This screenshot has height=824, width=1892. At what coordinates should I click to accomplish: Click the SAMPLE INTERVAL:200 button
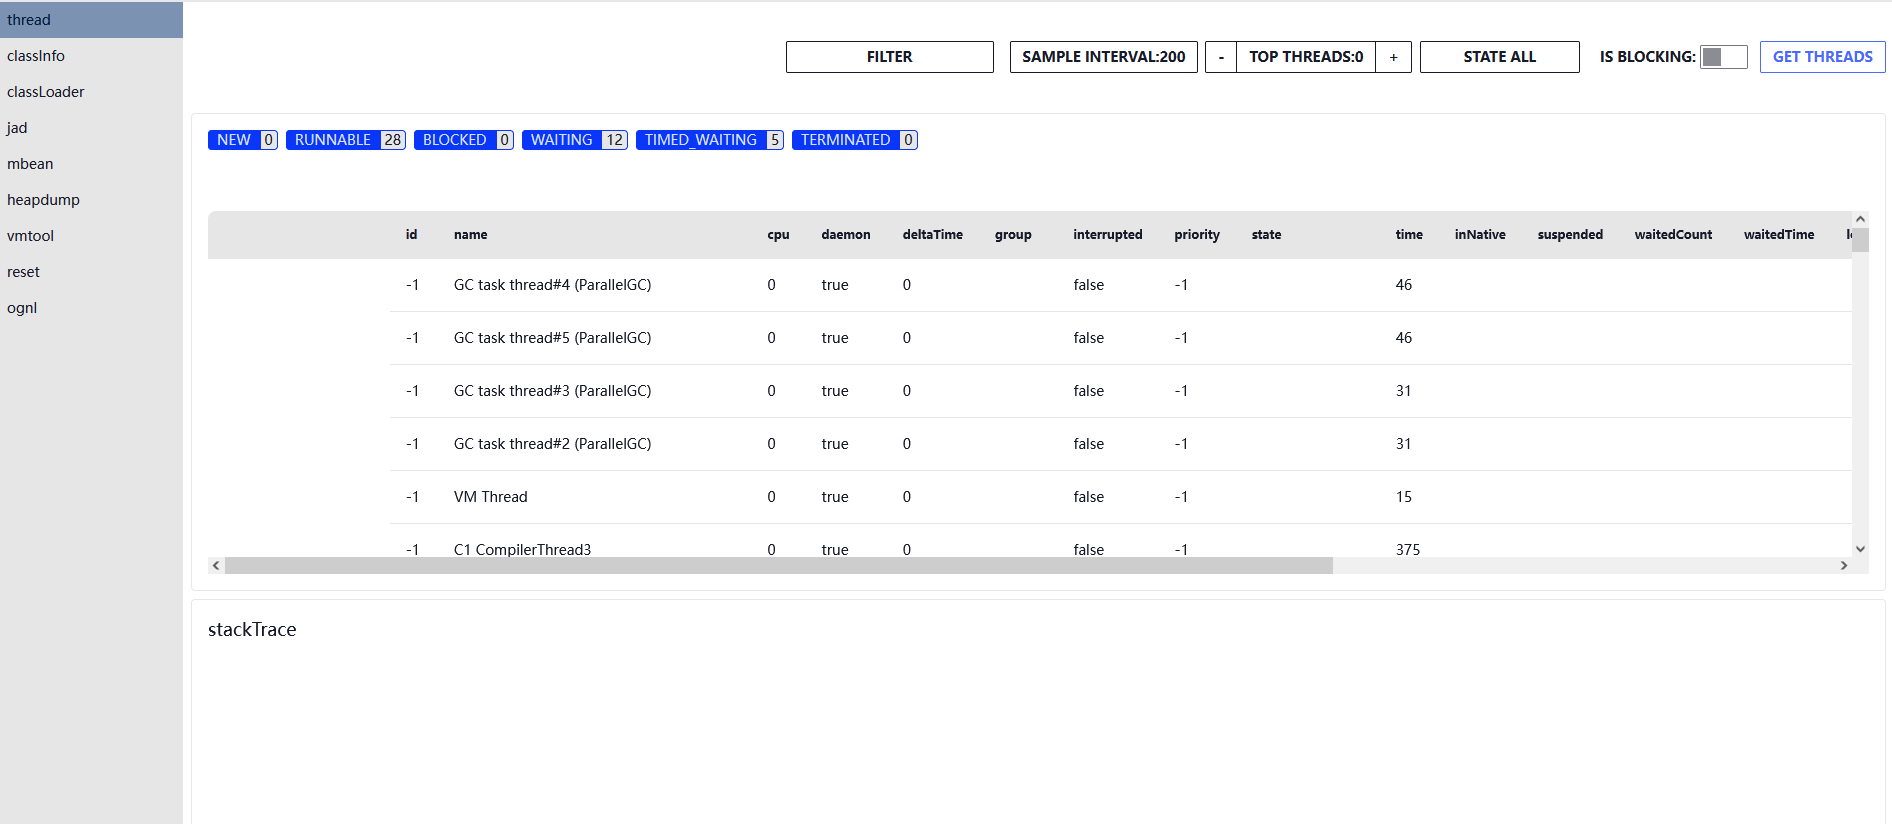pyautogui.click(x=1103, y=57)
